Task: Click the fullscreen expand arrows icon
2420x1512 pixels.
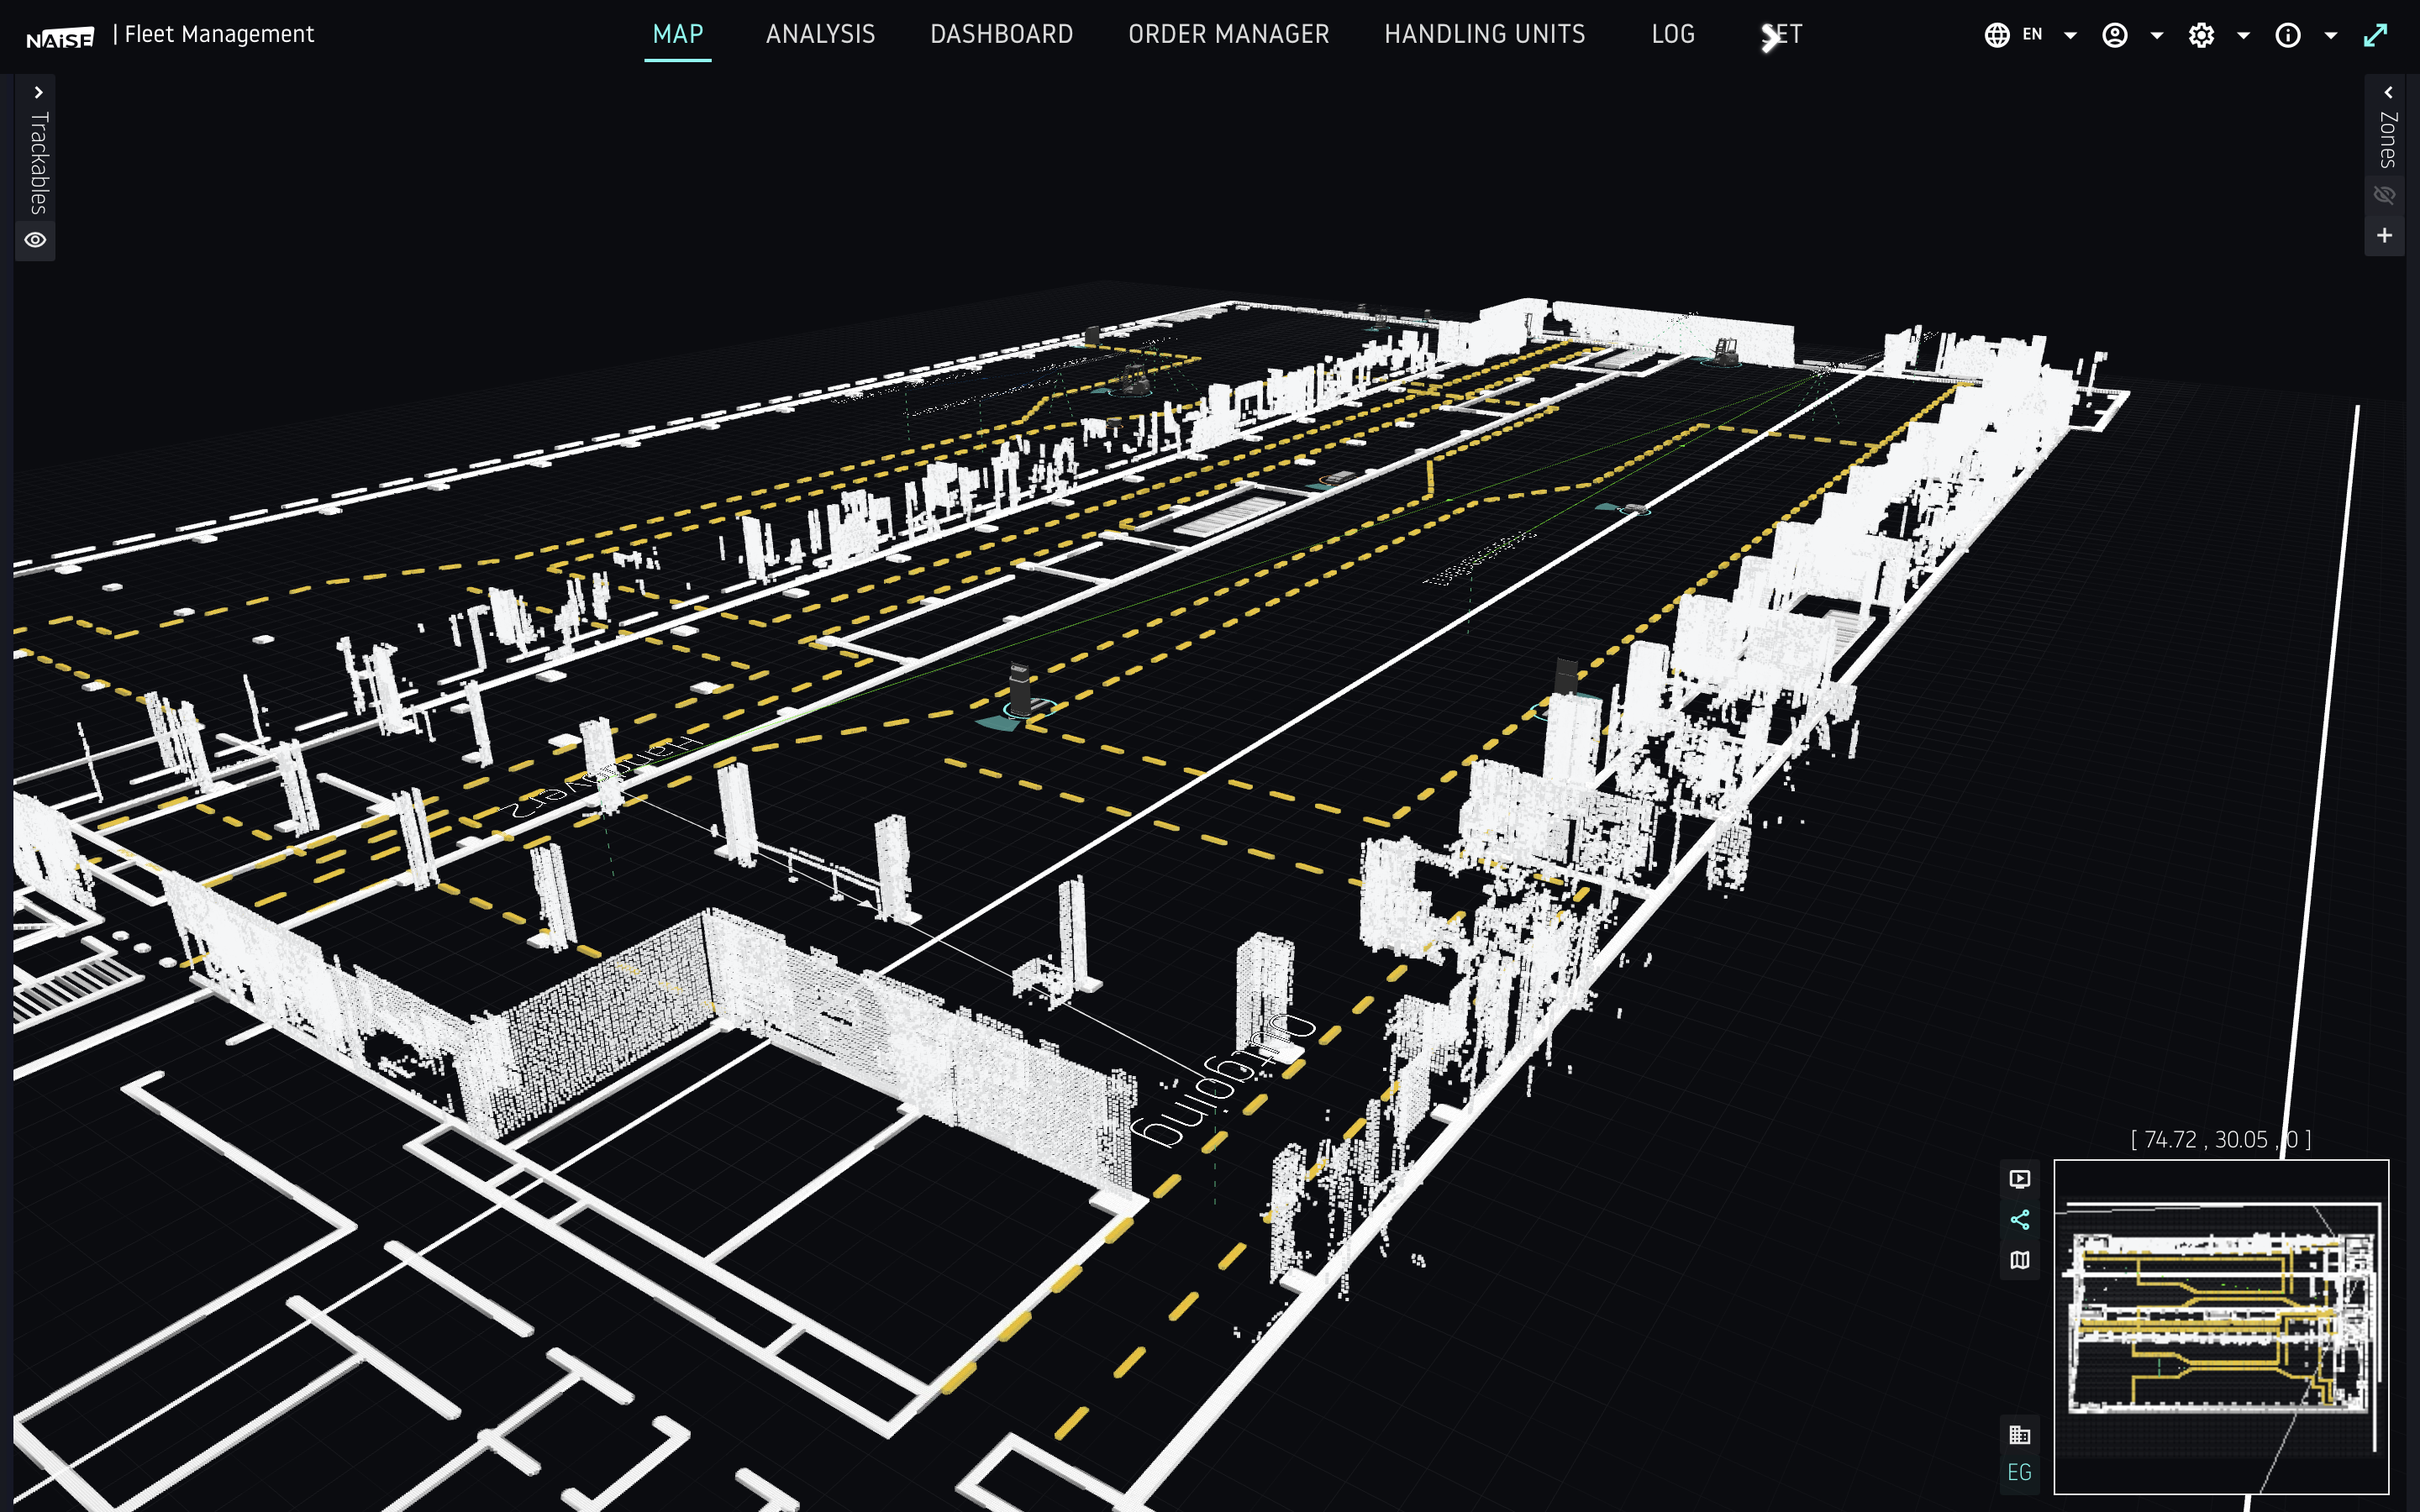Action: (2375, 36)
